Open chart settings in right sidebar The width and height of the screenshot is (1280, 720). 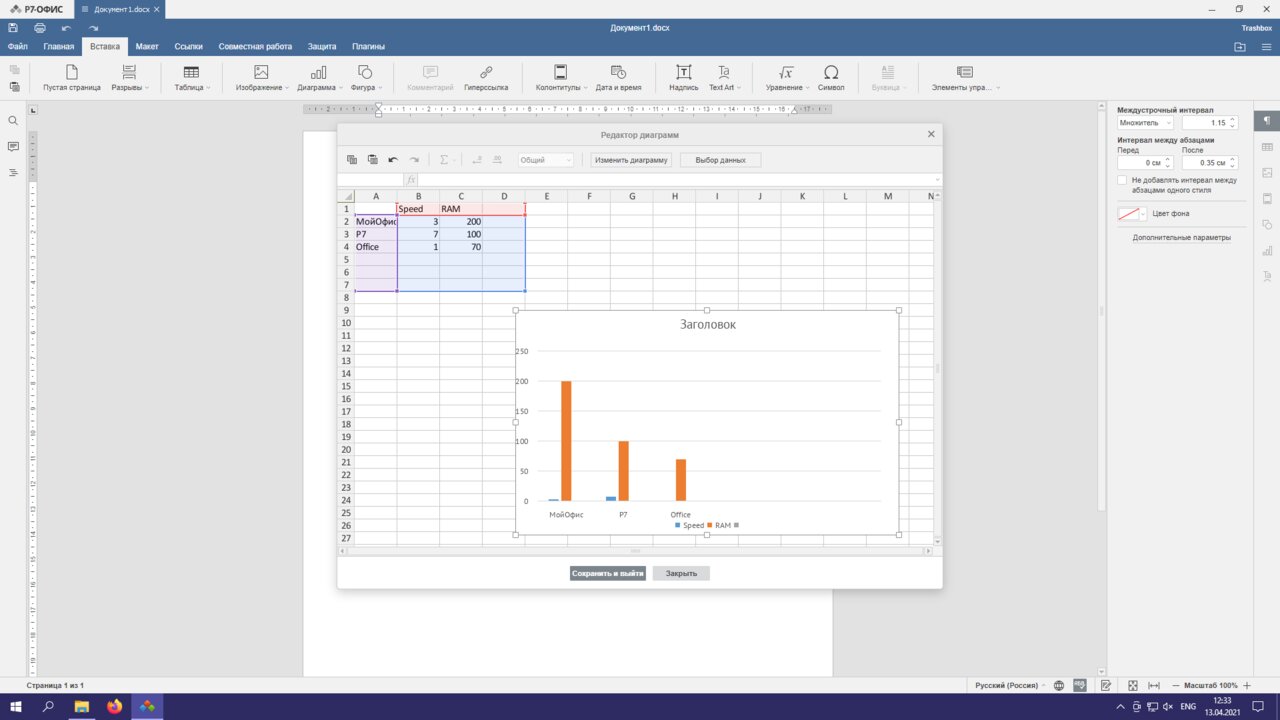click(1267, 250)
